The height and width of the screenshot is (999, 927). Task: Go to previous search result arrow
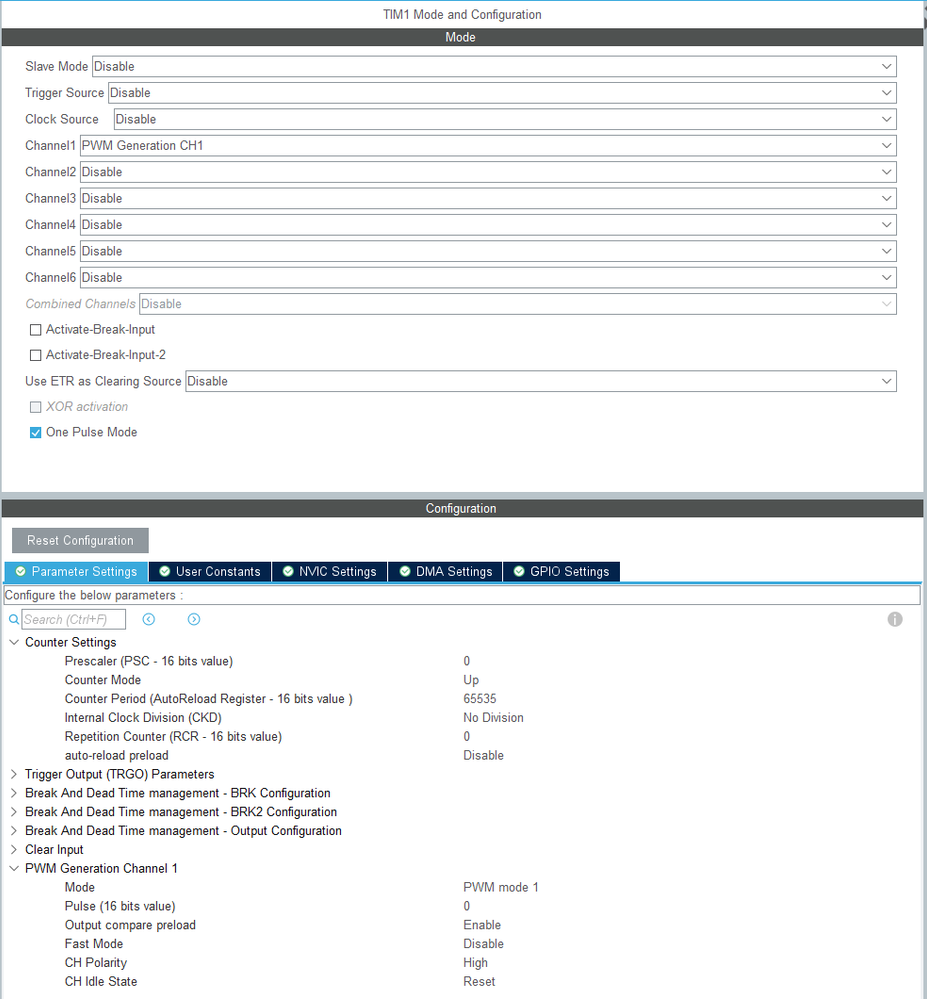point(148,619)
